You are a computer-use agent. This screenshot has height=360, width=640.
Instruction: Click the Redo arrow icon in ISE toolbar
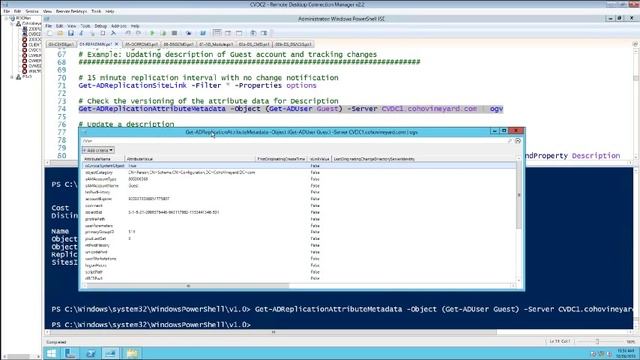(138, 33)
